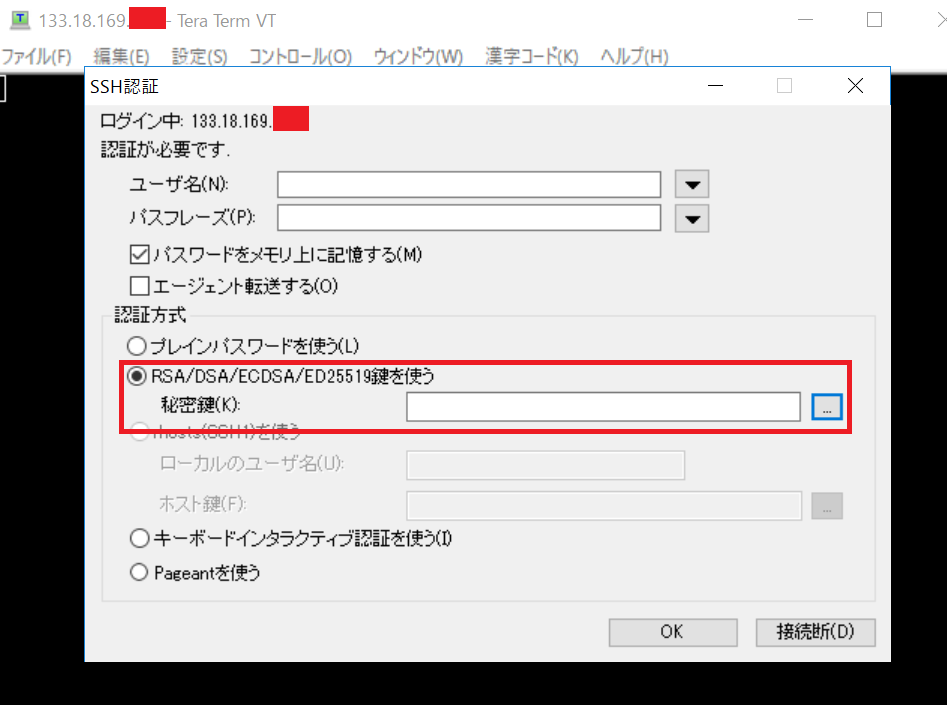Expand the パスフレーズ dropdown arrow
Image resolution: width=947 pixels, height=705 pixels.
coord(692,218)
